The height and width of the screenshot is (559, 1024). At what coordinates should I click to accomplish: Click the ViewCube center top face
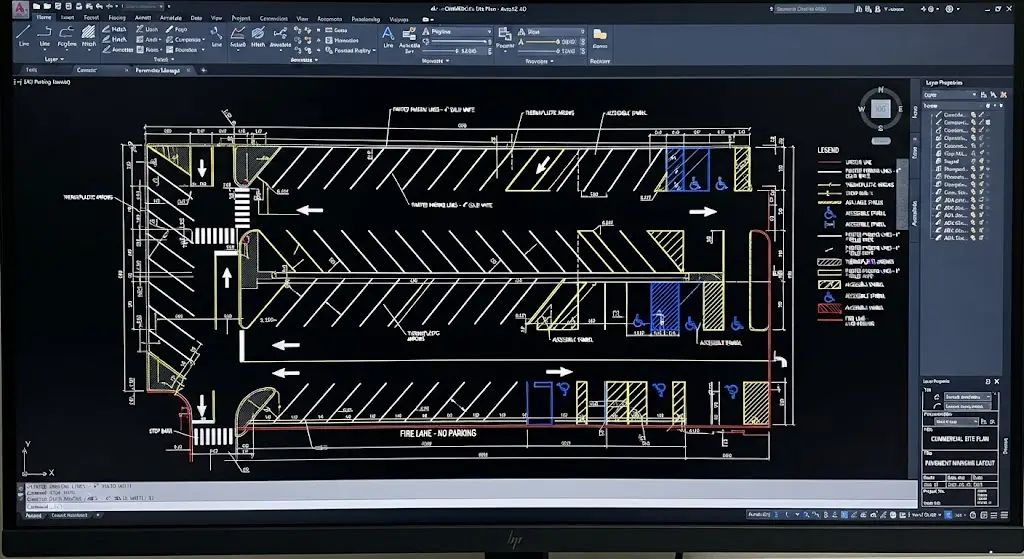click(880, 109)
